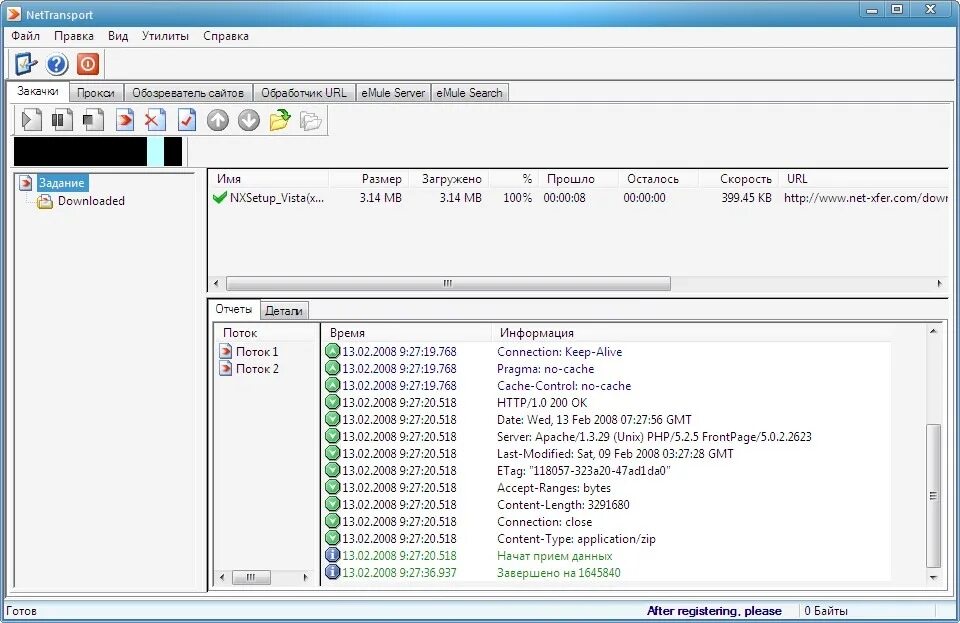Click the Поток 2 thread icon
Viewport: 960px width, 623px height.
tap(225, 368)
